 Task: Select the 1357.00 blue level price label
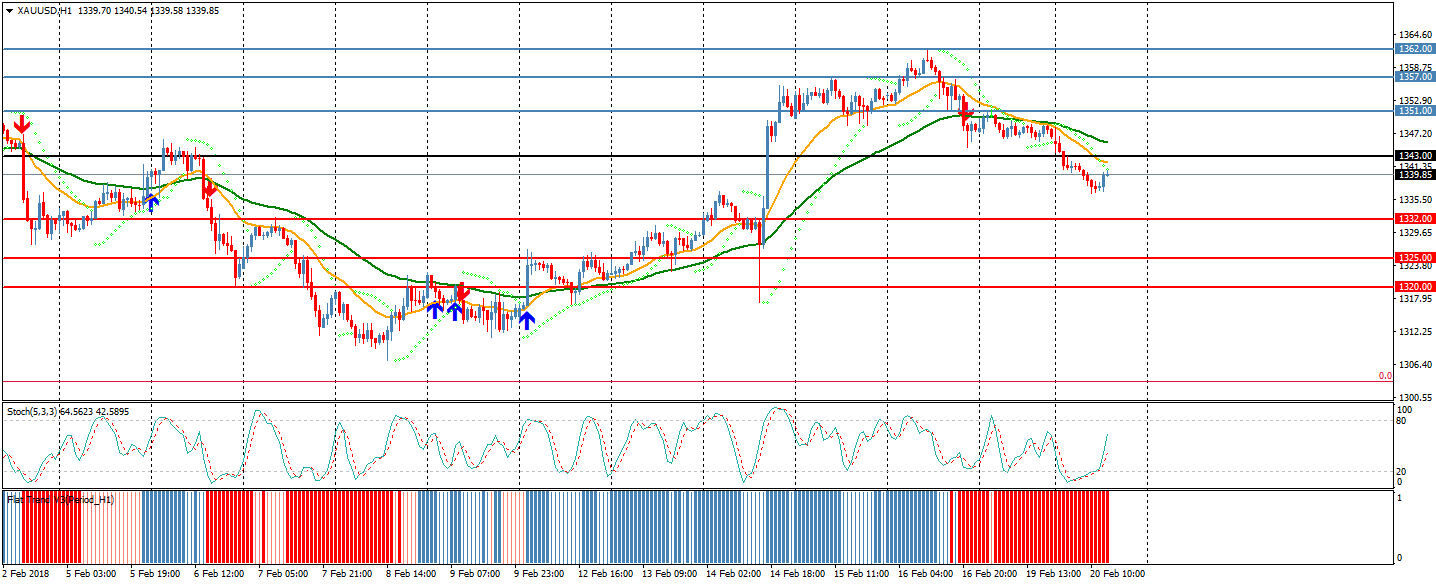pos(1414,76)
